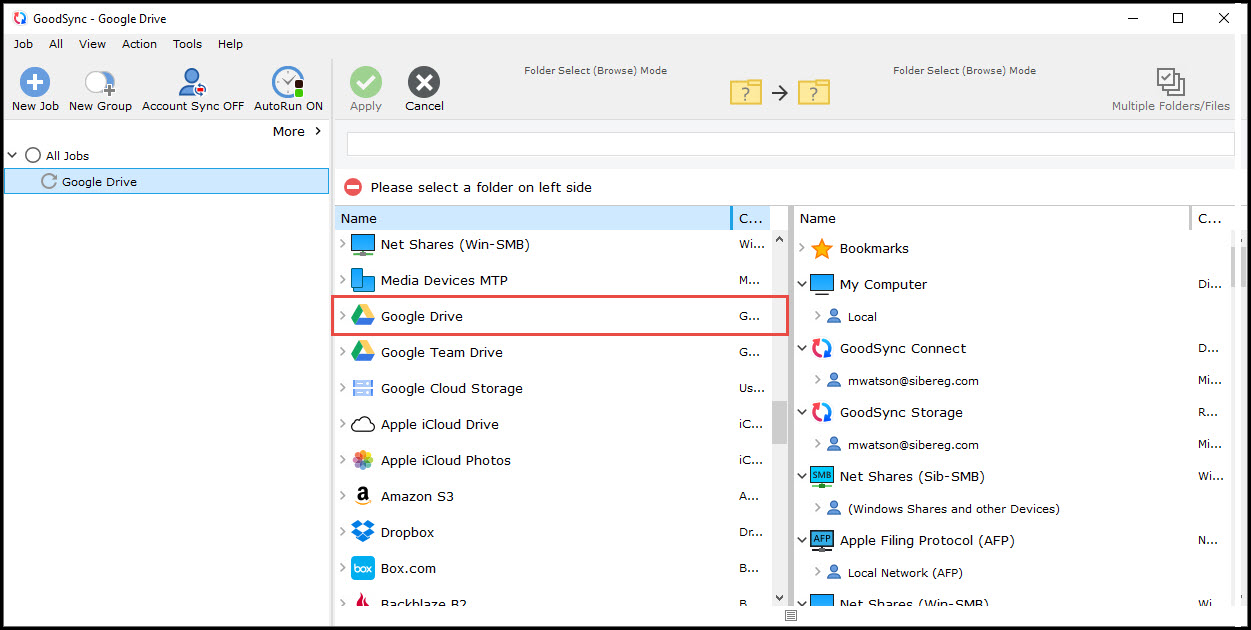Click the left list vertical scrollbar thumb

[x=779, y=422]
